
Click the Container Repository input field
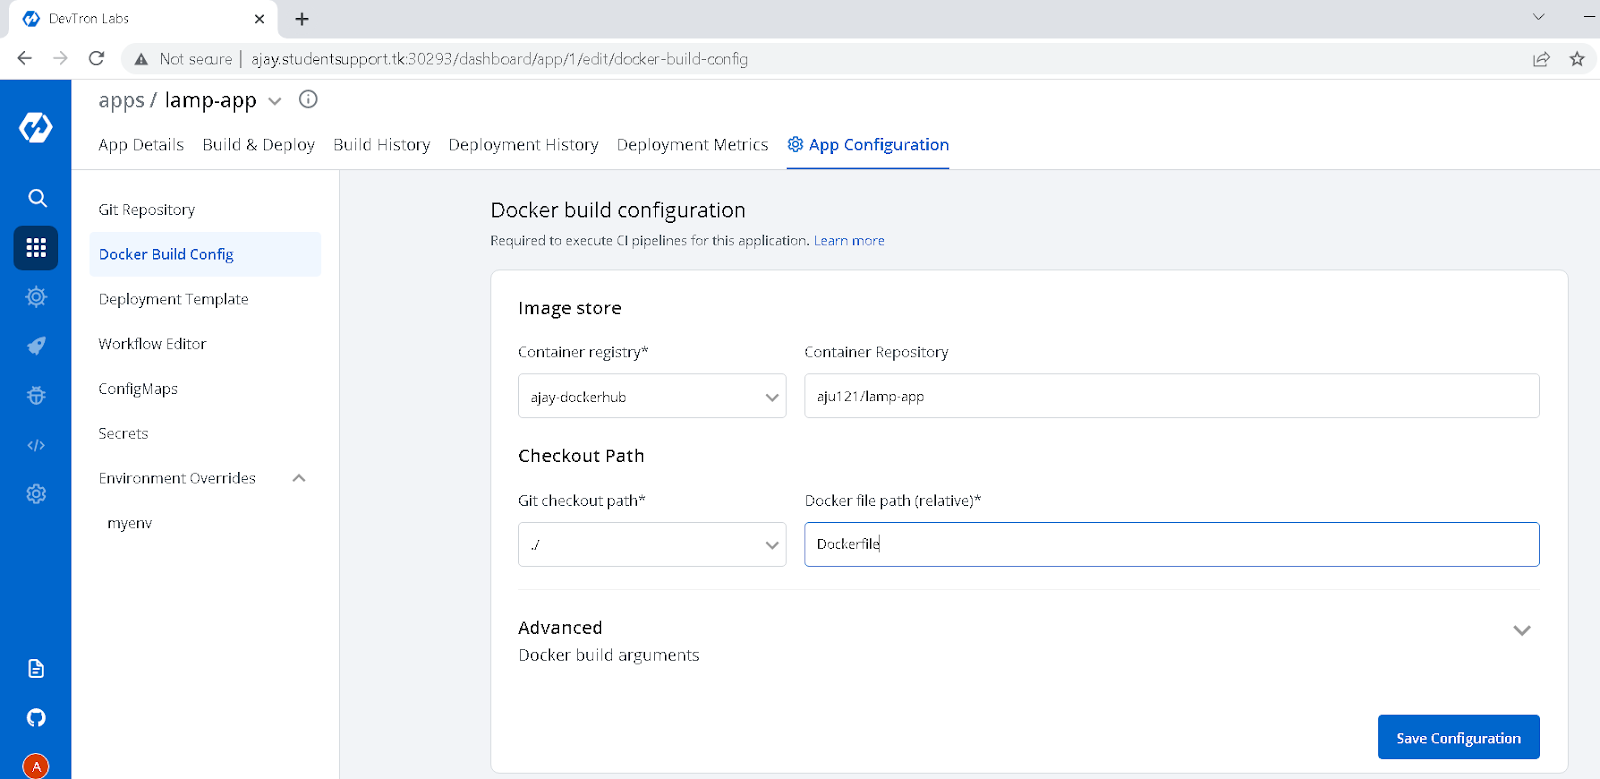tap(1171, 396)
